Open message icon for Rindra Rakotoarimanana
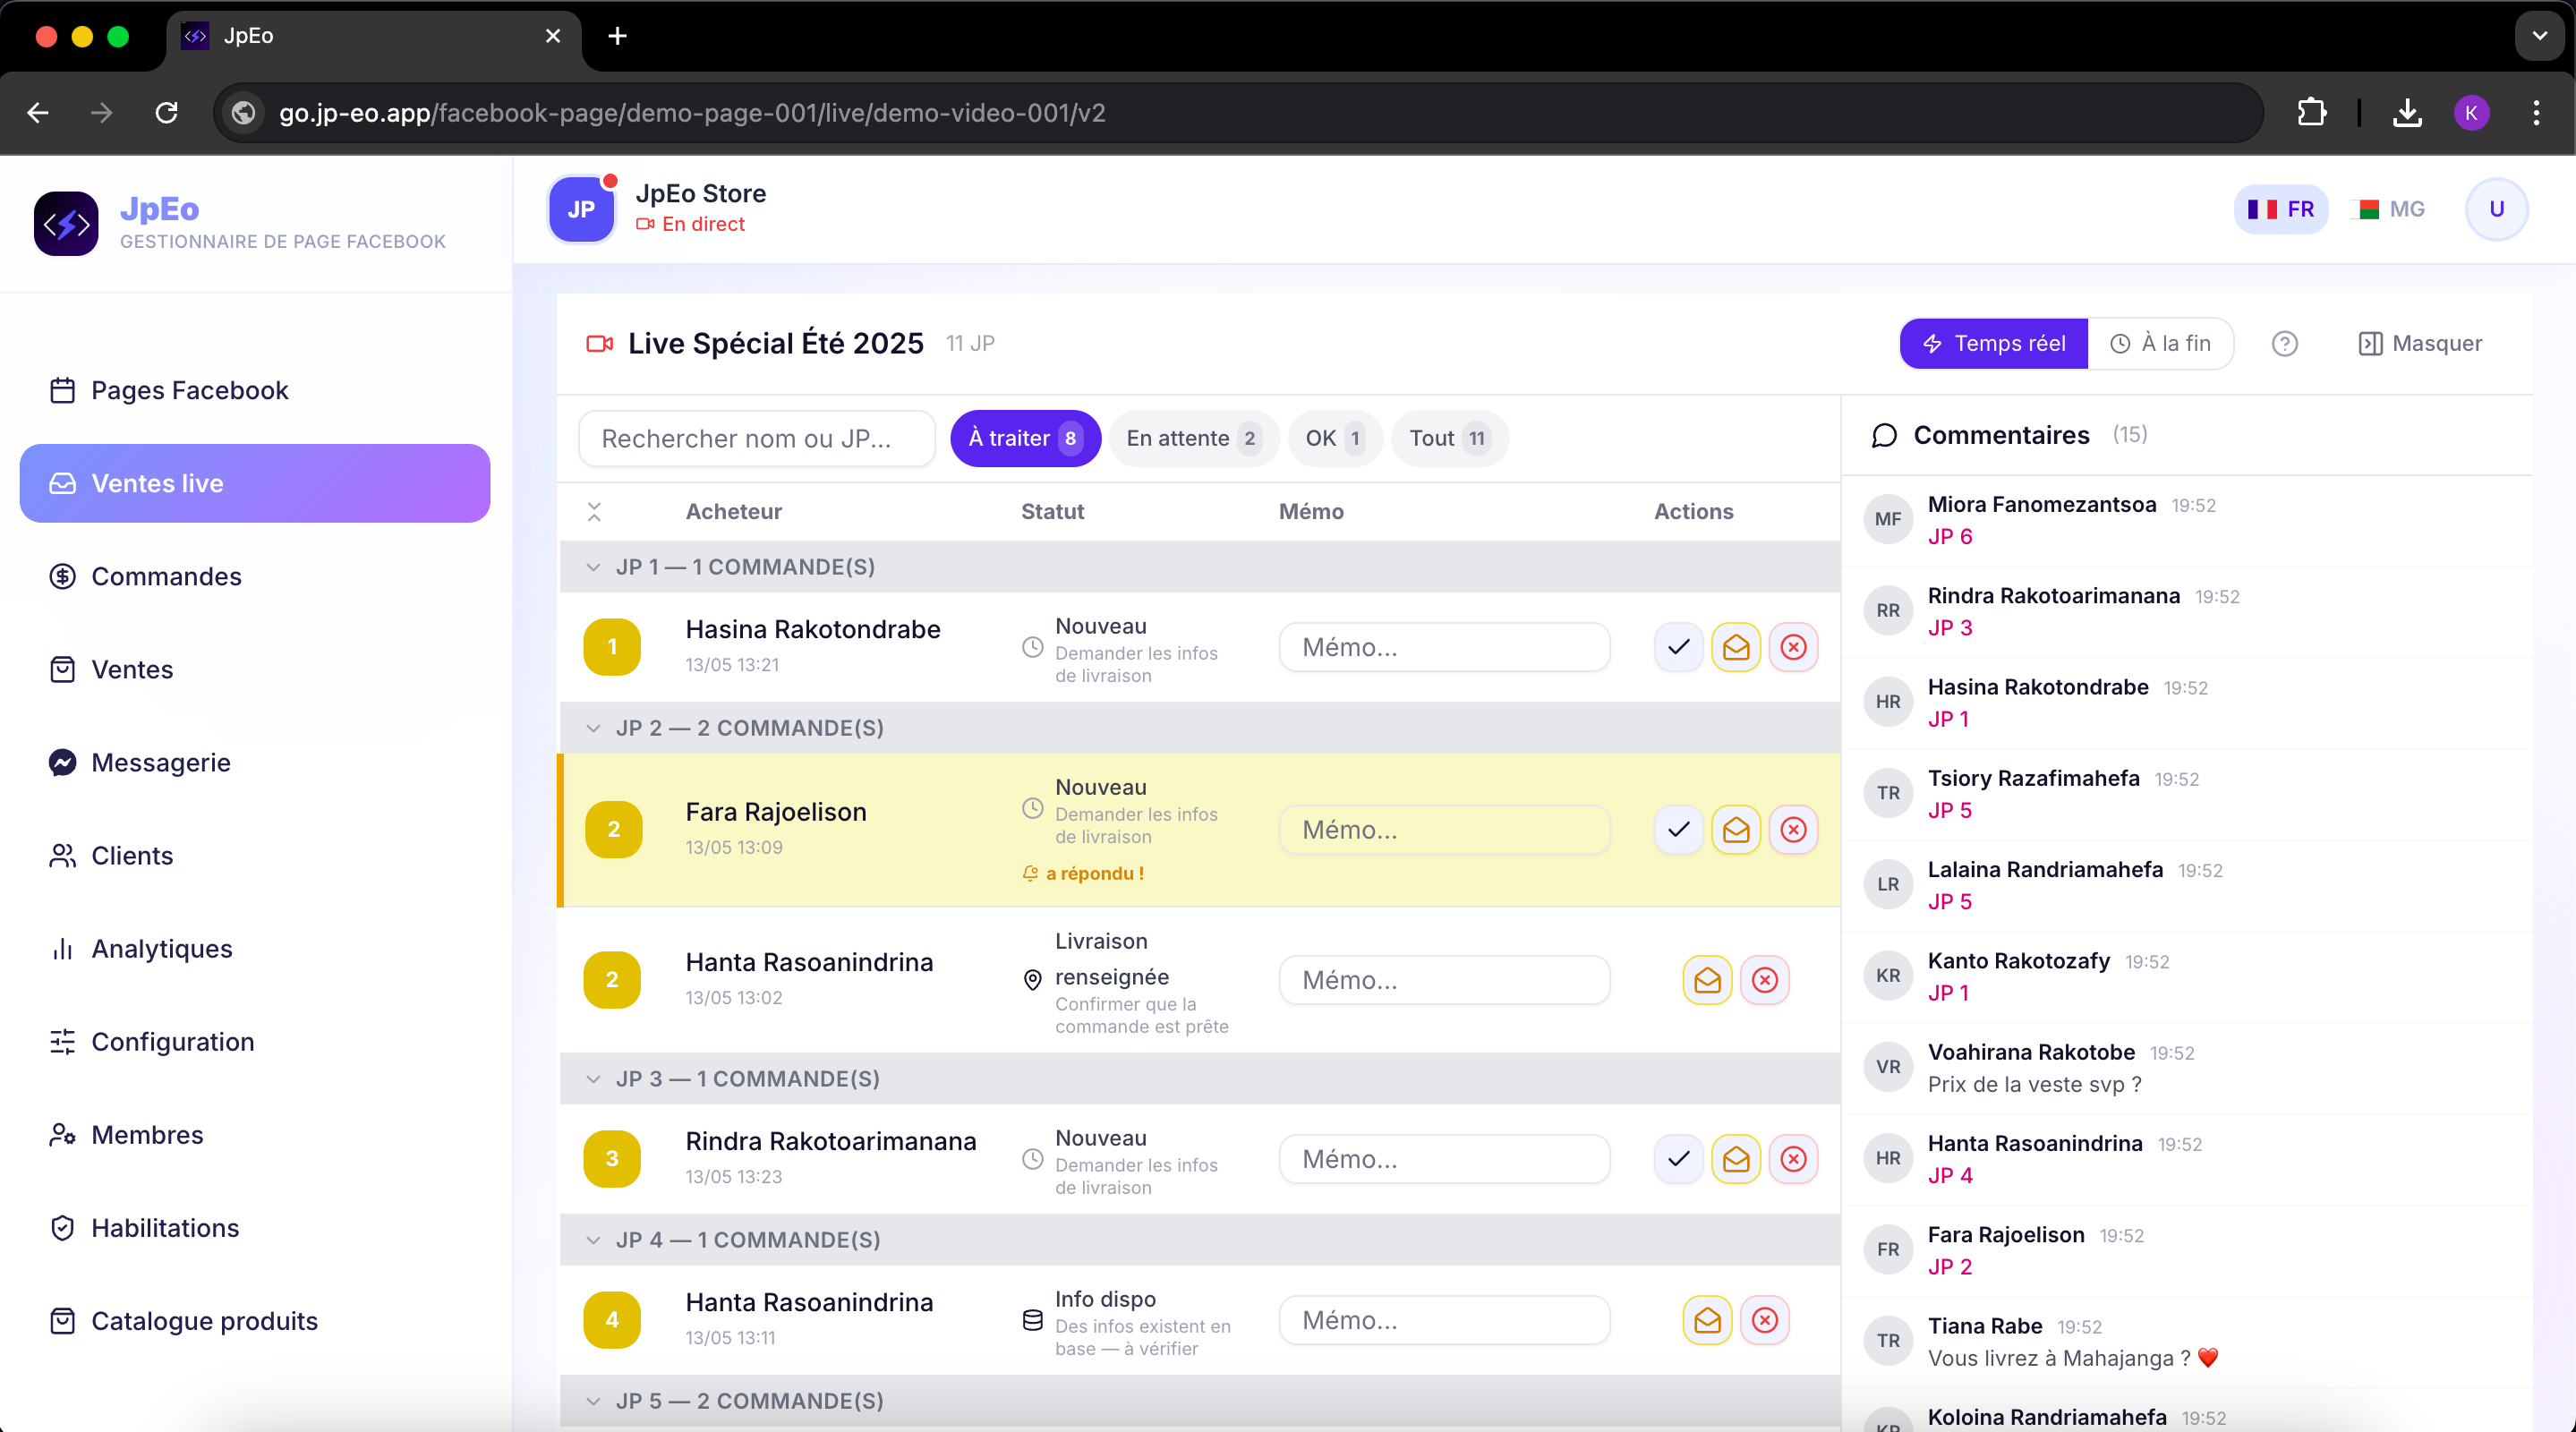 pos(1736,1158)
